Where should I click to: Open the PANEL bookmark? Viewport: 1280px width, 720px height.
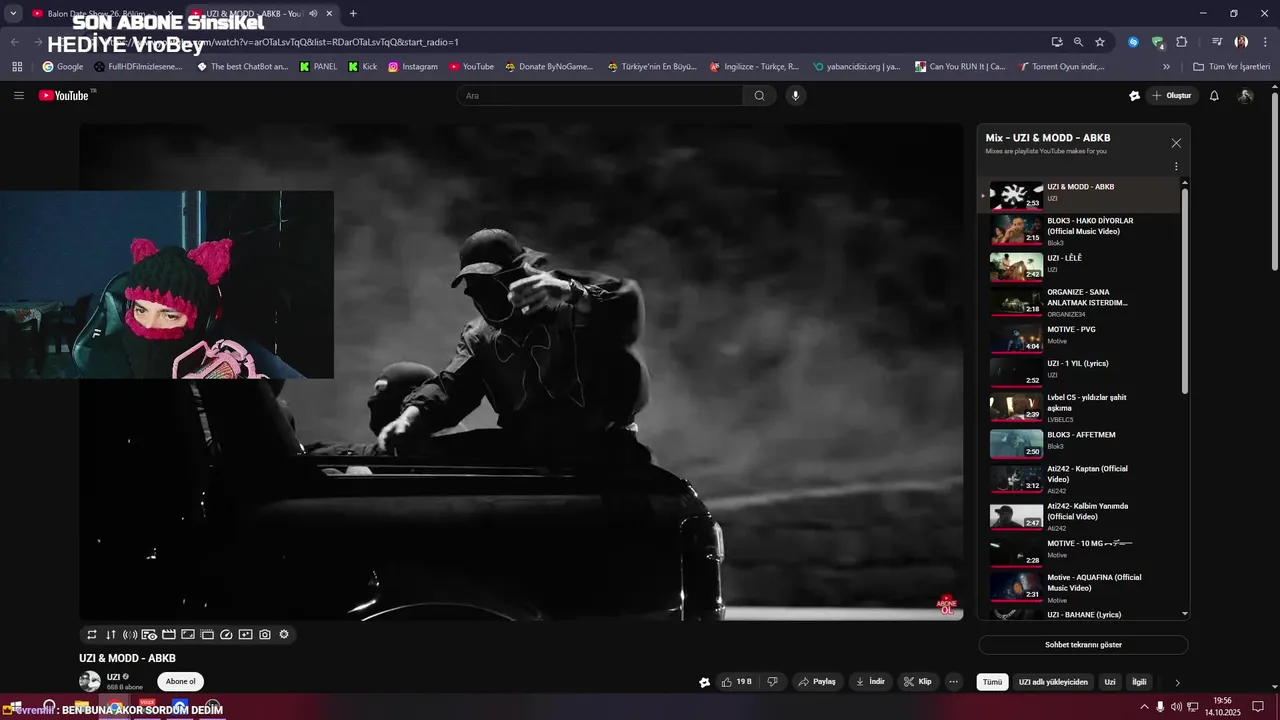tap(318, 67)
